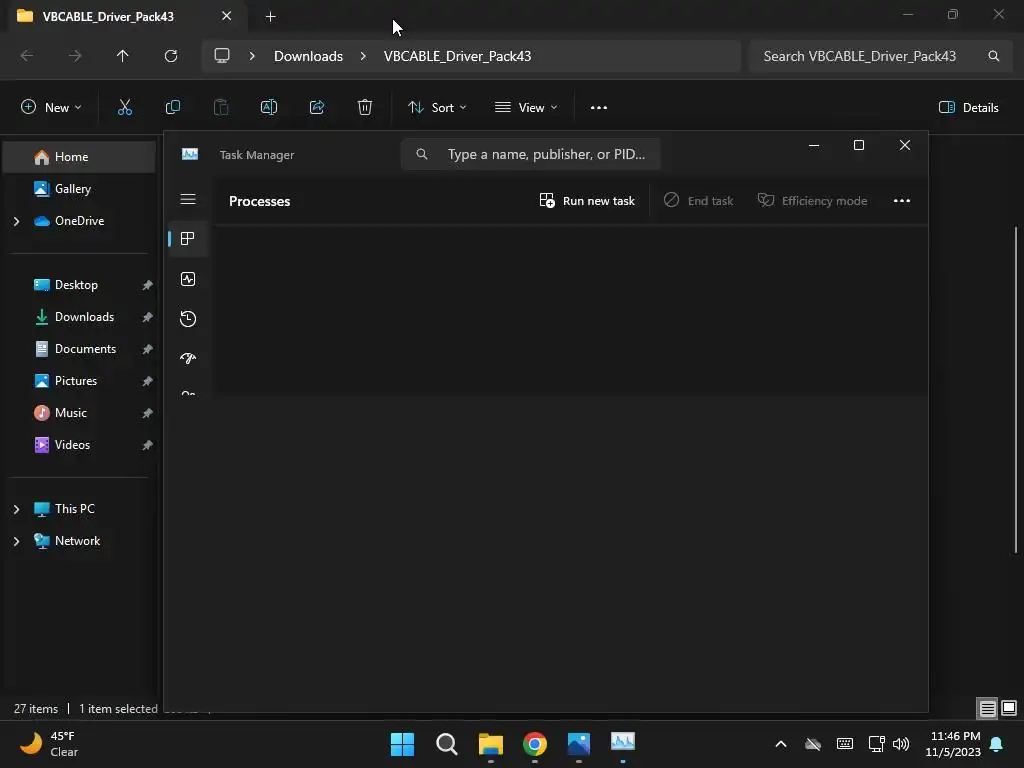Click Cut icon in File Explorer toolbar

(x=125, y=108)
